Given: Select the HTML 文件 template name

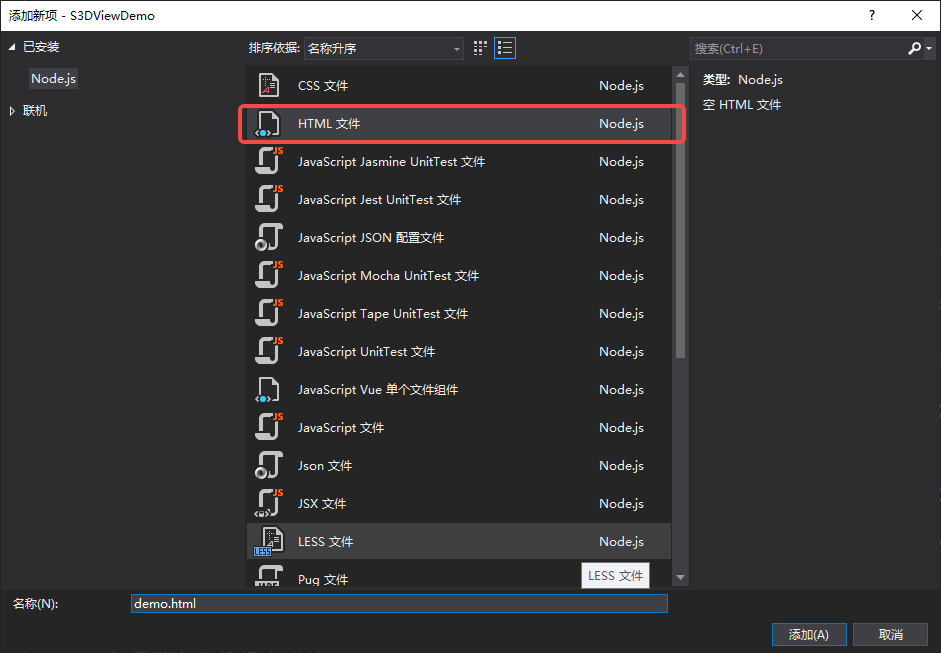Looking at the screenshot, I should point(329,124).
